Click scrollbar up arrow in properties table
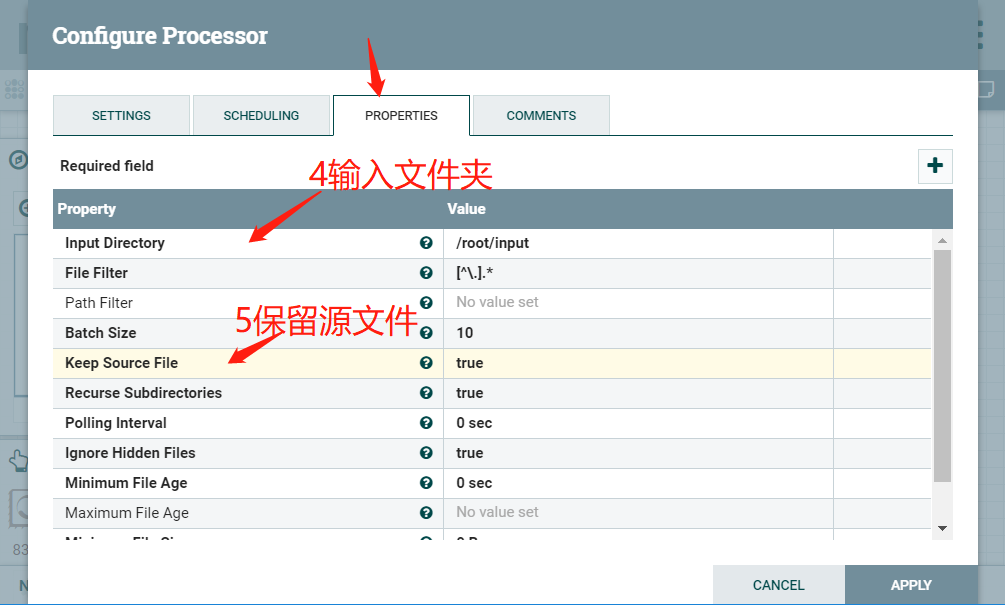This screenshot has width=1005, height=605. (x=942, y=240)
